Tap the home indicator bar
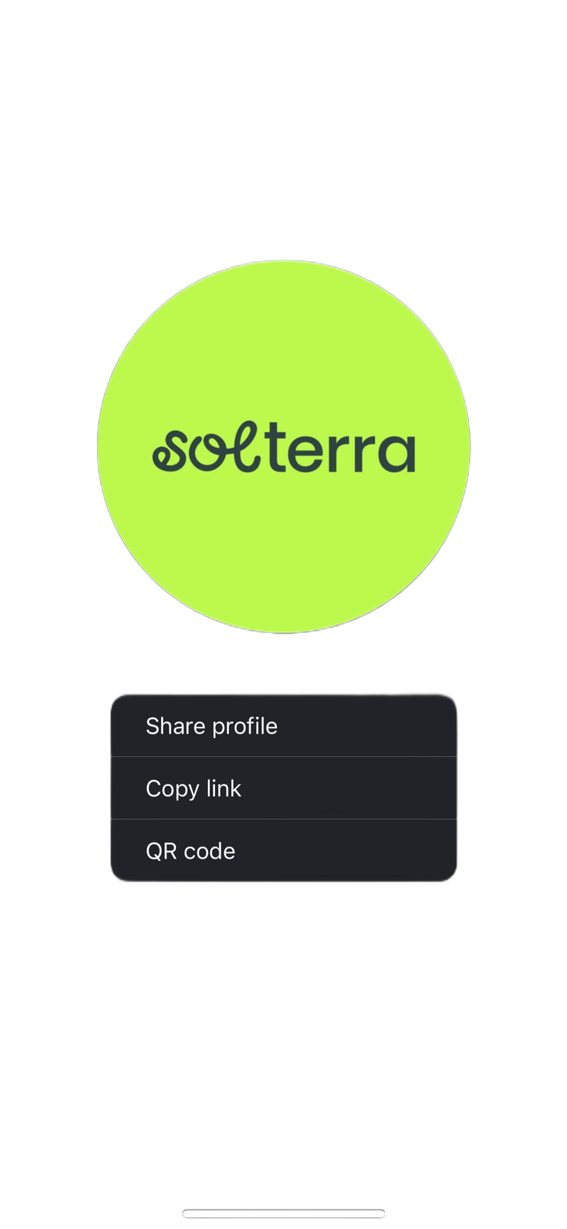Image resolution: width=567 pixels, height=1229 pixels. point(283,1213)
